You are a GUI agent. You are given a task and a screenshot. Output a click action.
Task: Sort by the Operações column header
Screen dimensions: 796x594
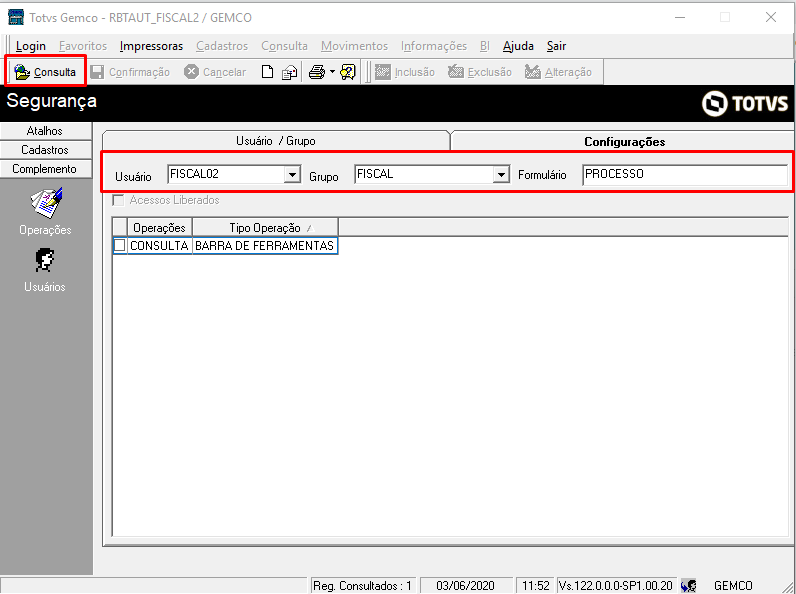[159, 227]
